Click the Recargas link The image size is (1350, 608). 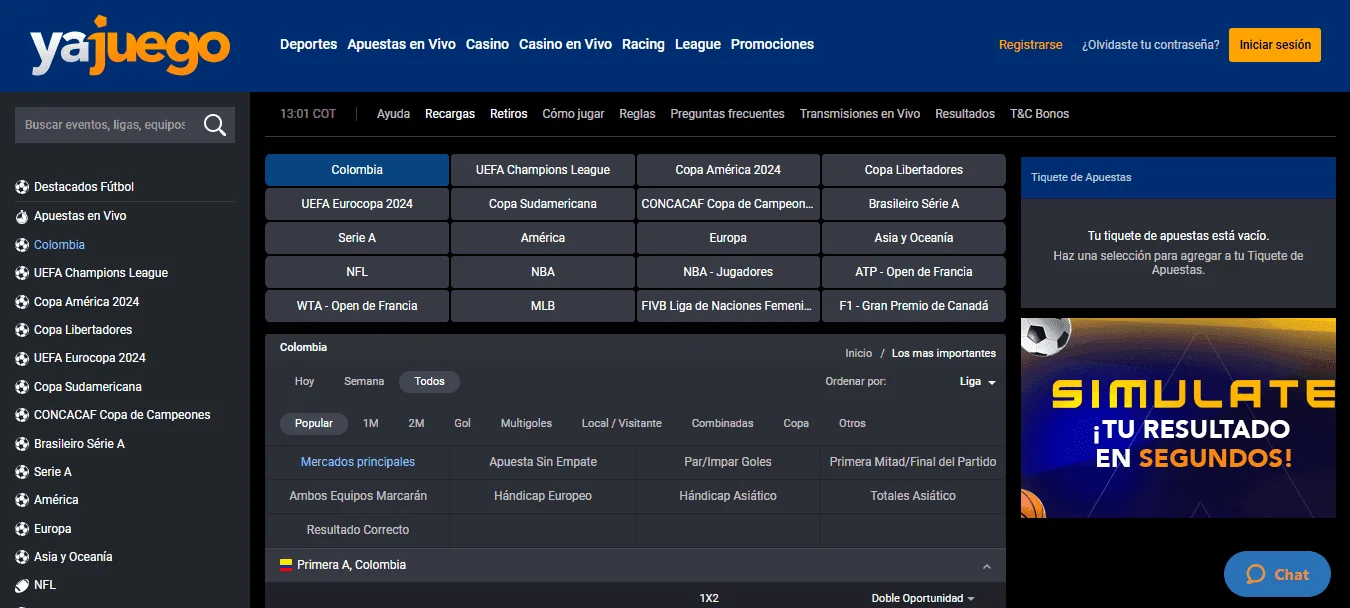(x=450, y=114)
